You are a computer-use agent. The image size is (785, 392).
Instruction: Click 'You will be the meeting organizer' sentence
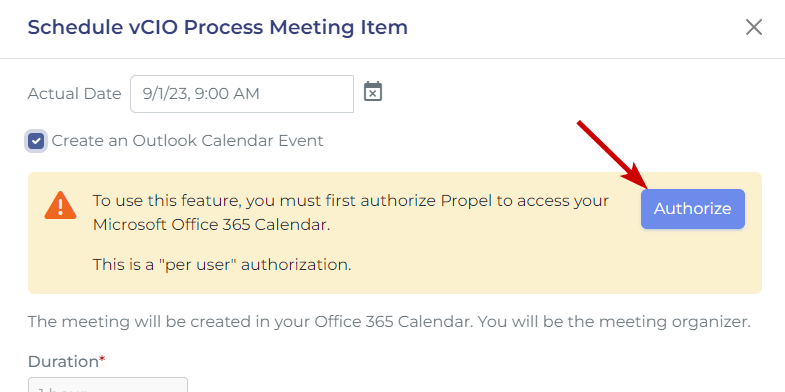point(614,321)
